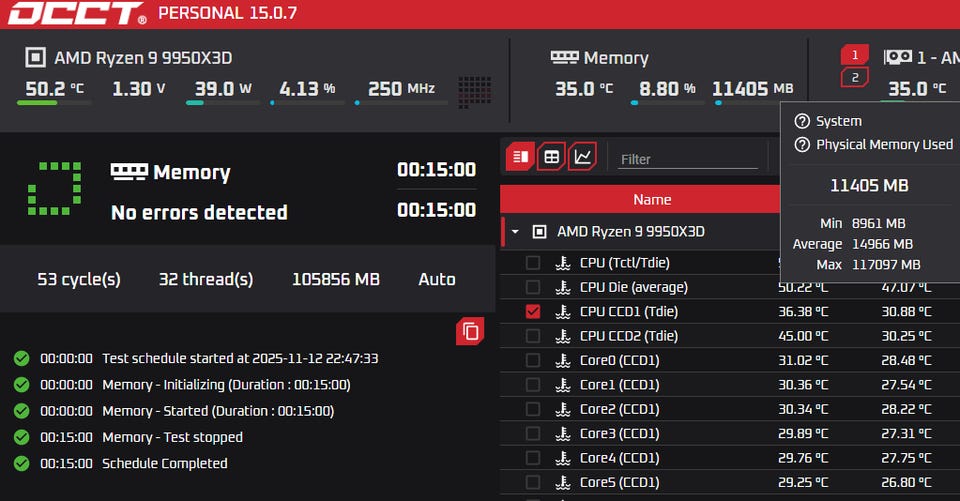Switch to graph monitoring view
960x501 pixels.
582,157
